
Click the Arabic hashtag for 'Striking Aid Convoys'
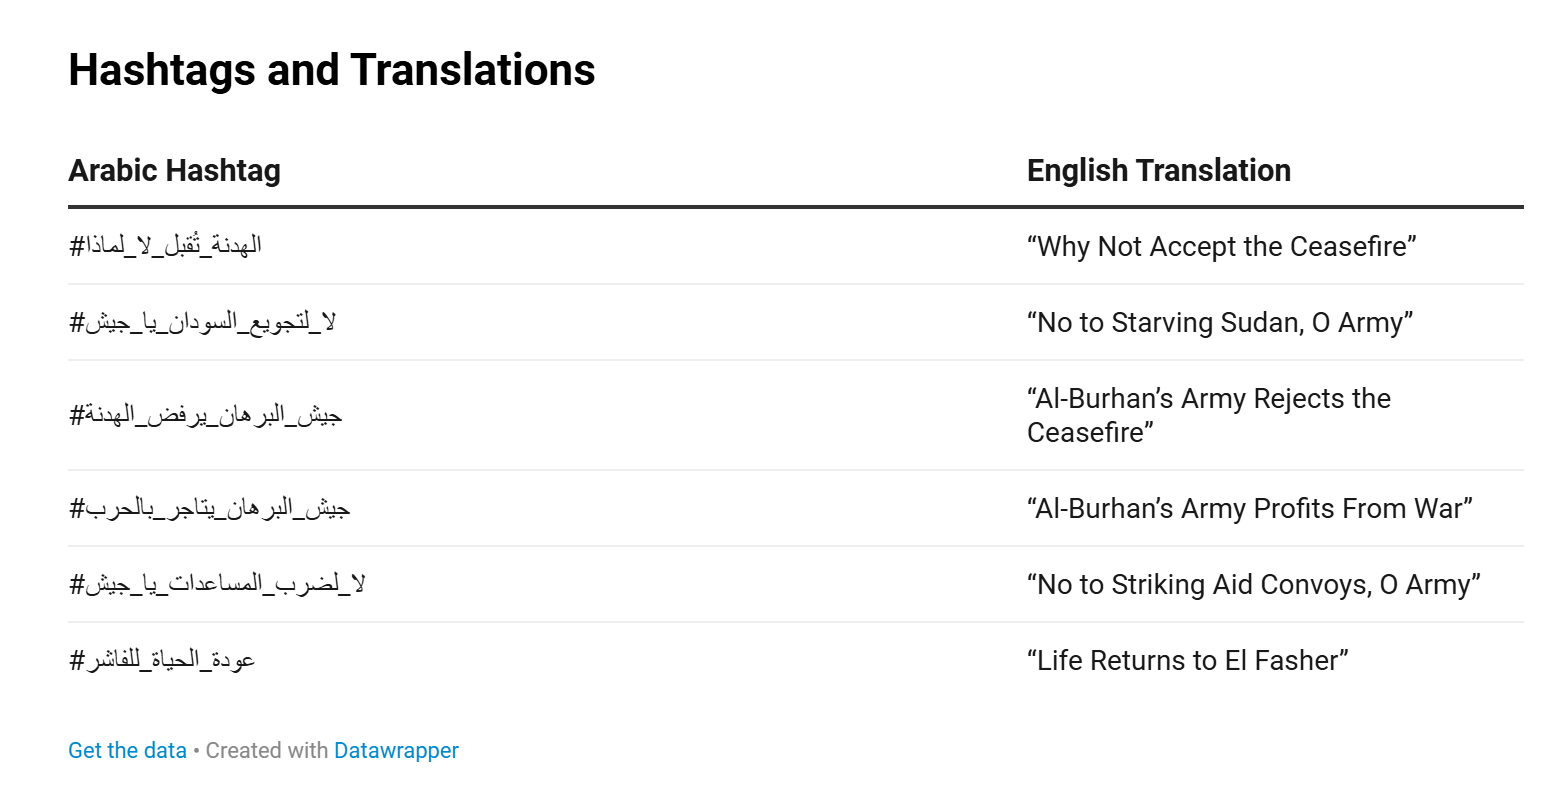click(x=216, y=584)
